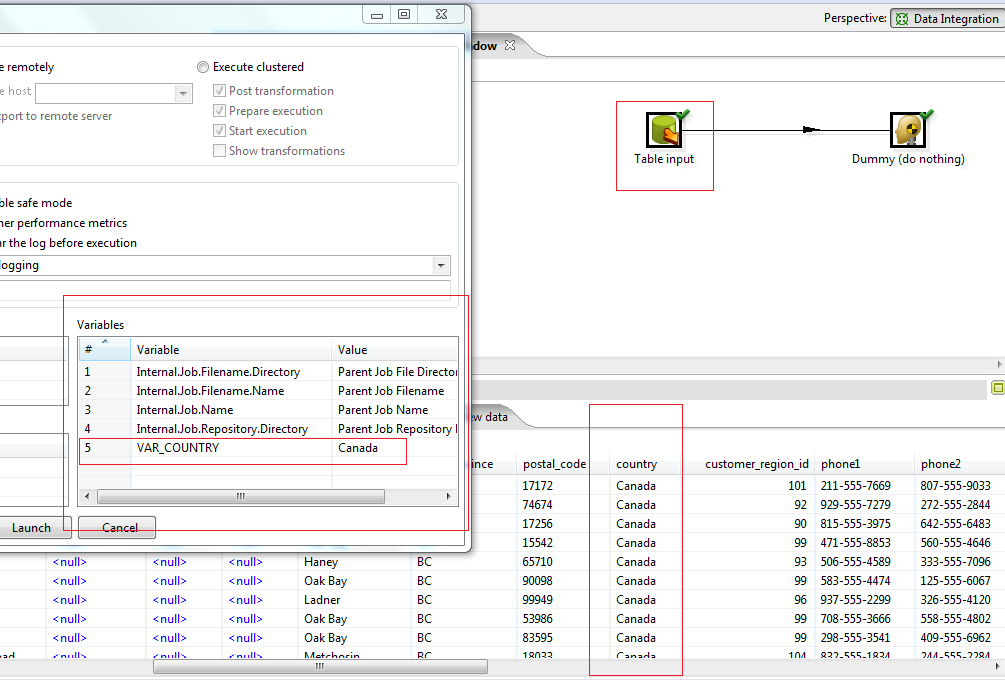The image size is (1005, 680).
Task: Open the remote host dropdown
Action: click(x=182, y=92)
